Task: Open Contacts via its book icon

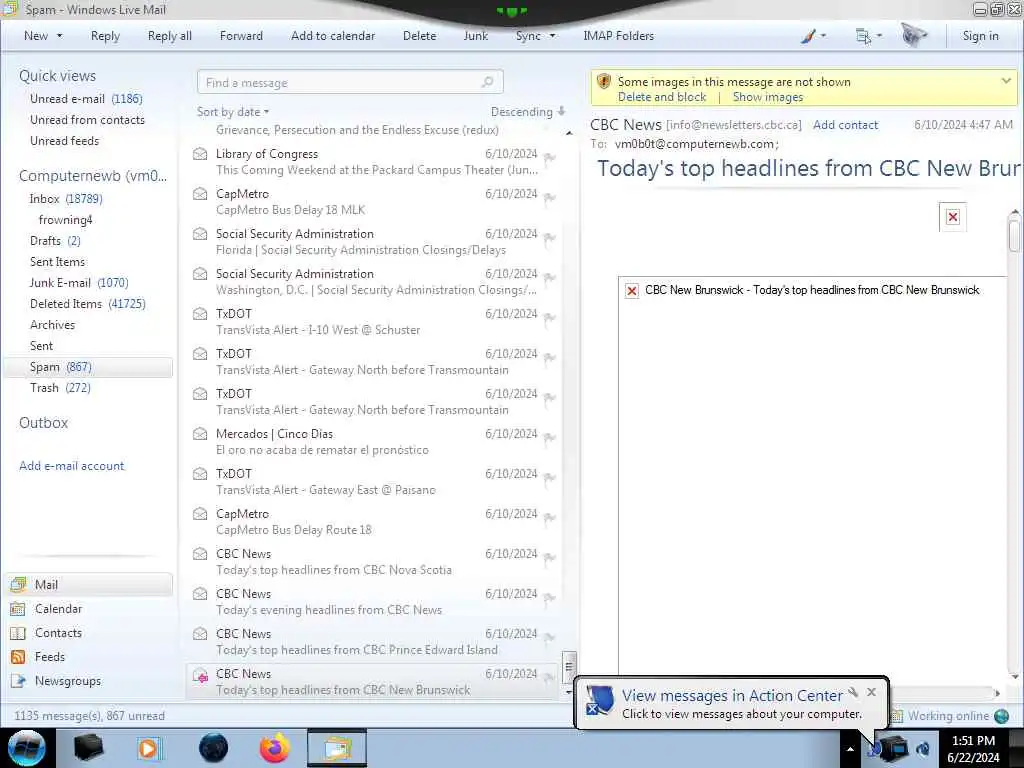Action: 18,633
